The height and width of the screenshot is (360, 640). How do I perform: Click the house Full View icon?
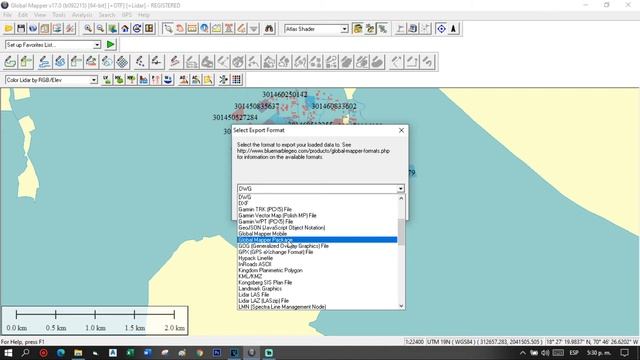tap(125, 29)
